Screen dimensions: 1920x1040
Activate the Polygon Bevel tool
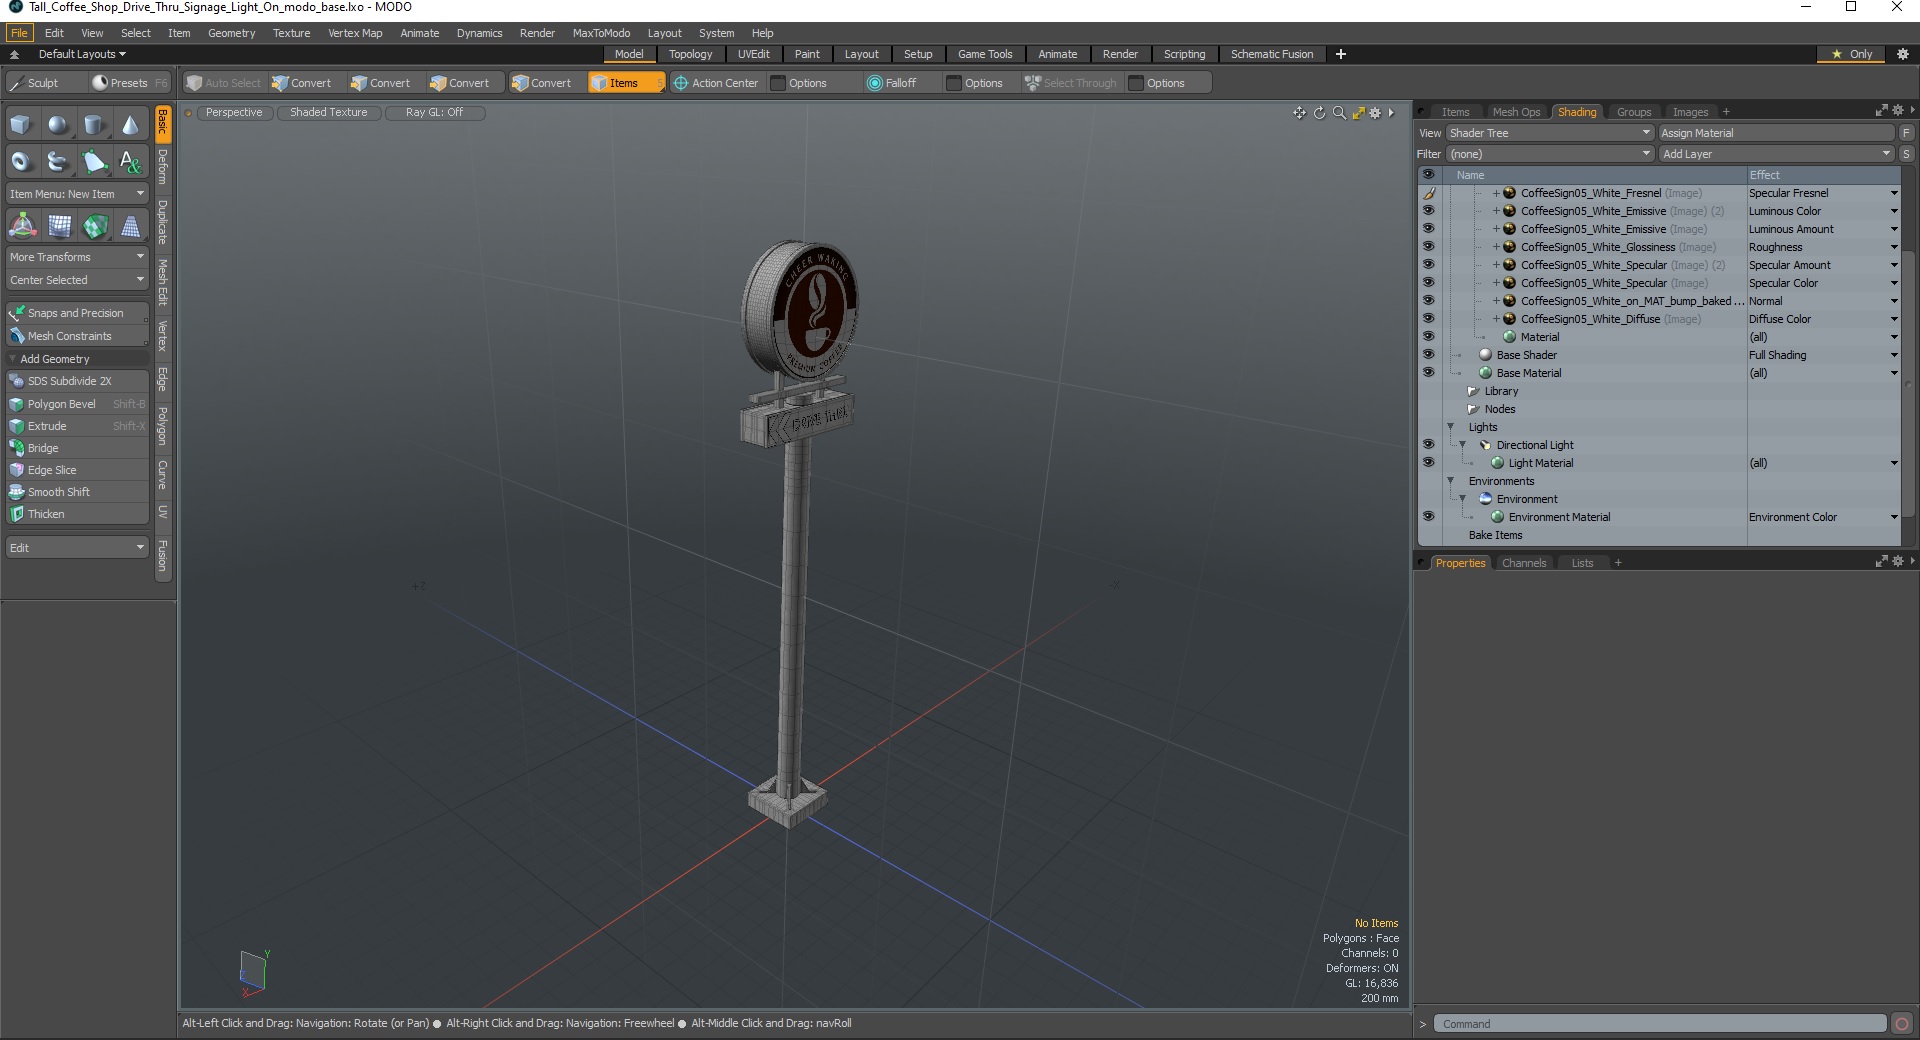[x=77, y=404]
